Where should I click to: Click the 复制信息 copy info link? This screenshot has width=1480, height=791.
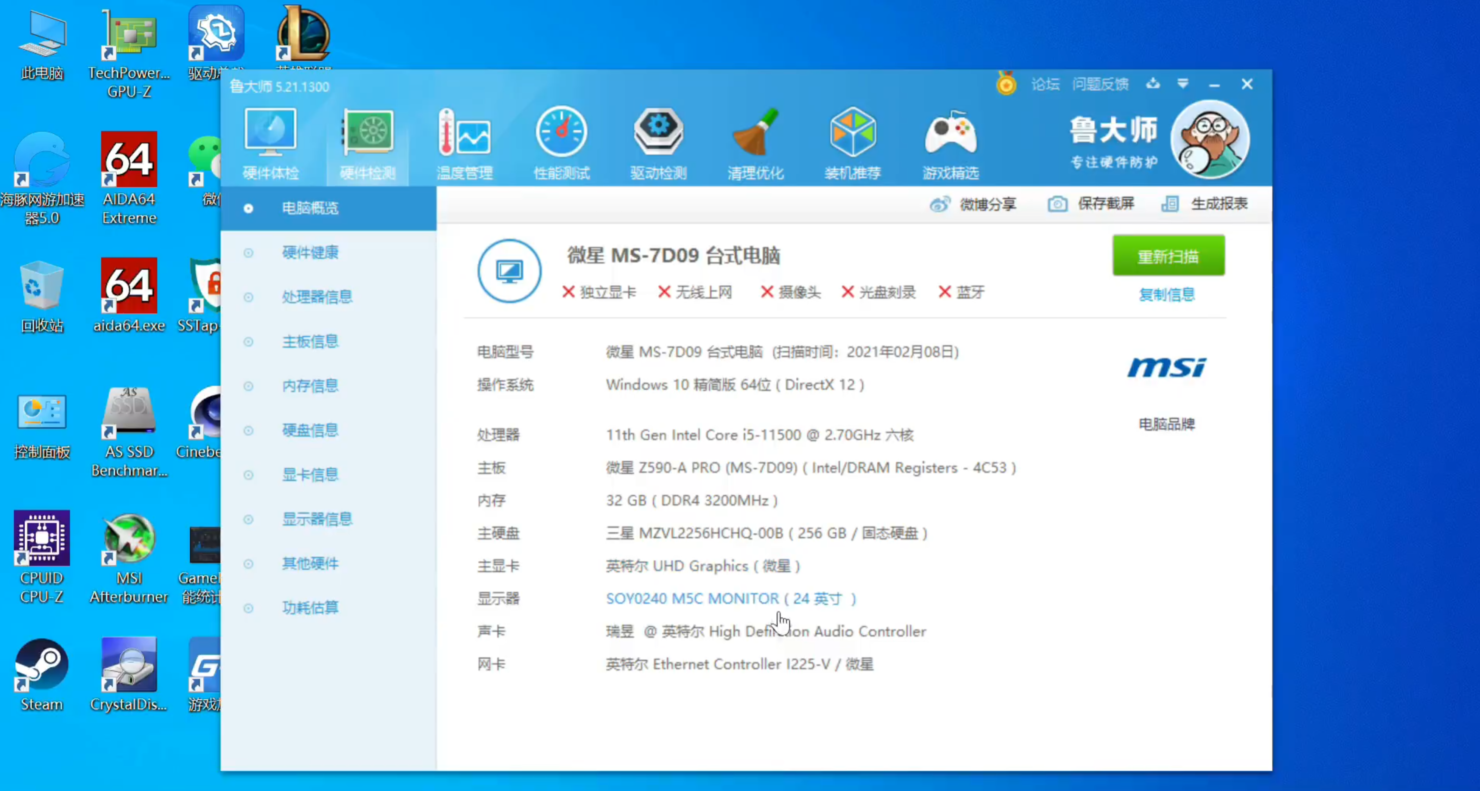(1167, 295)
